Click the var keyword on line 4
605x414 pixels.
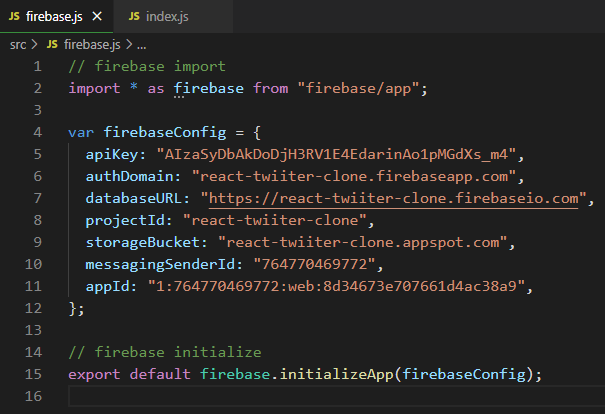(81, 132)
